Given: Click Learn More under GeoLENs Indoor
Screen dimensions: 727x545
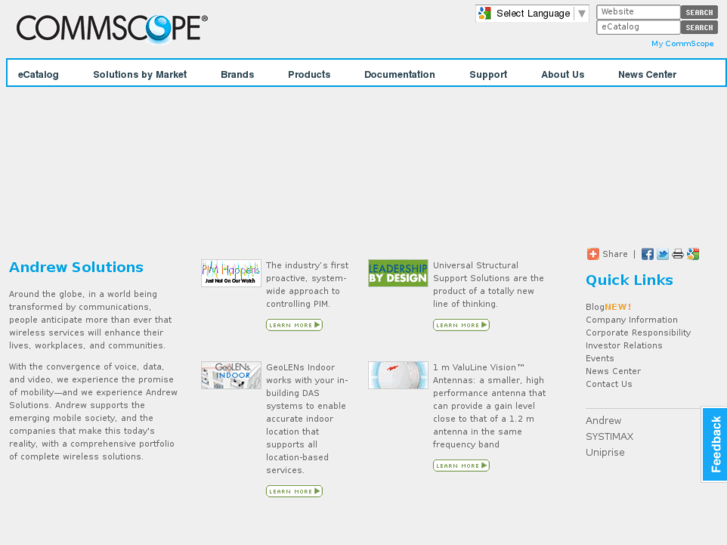Looking at the screenshot, I should click(x=294, y=491).
